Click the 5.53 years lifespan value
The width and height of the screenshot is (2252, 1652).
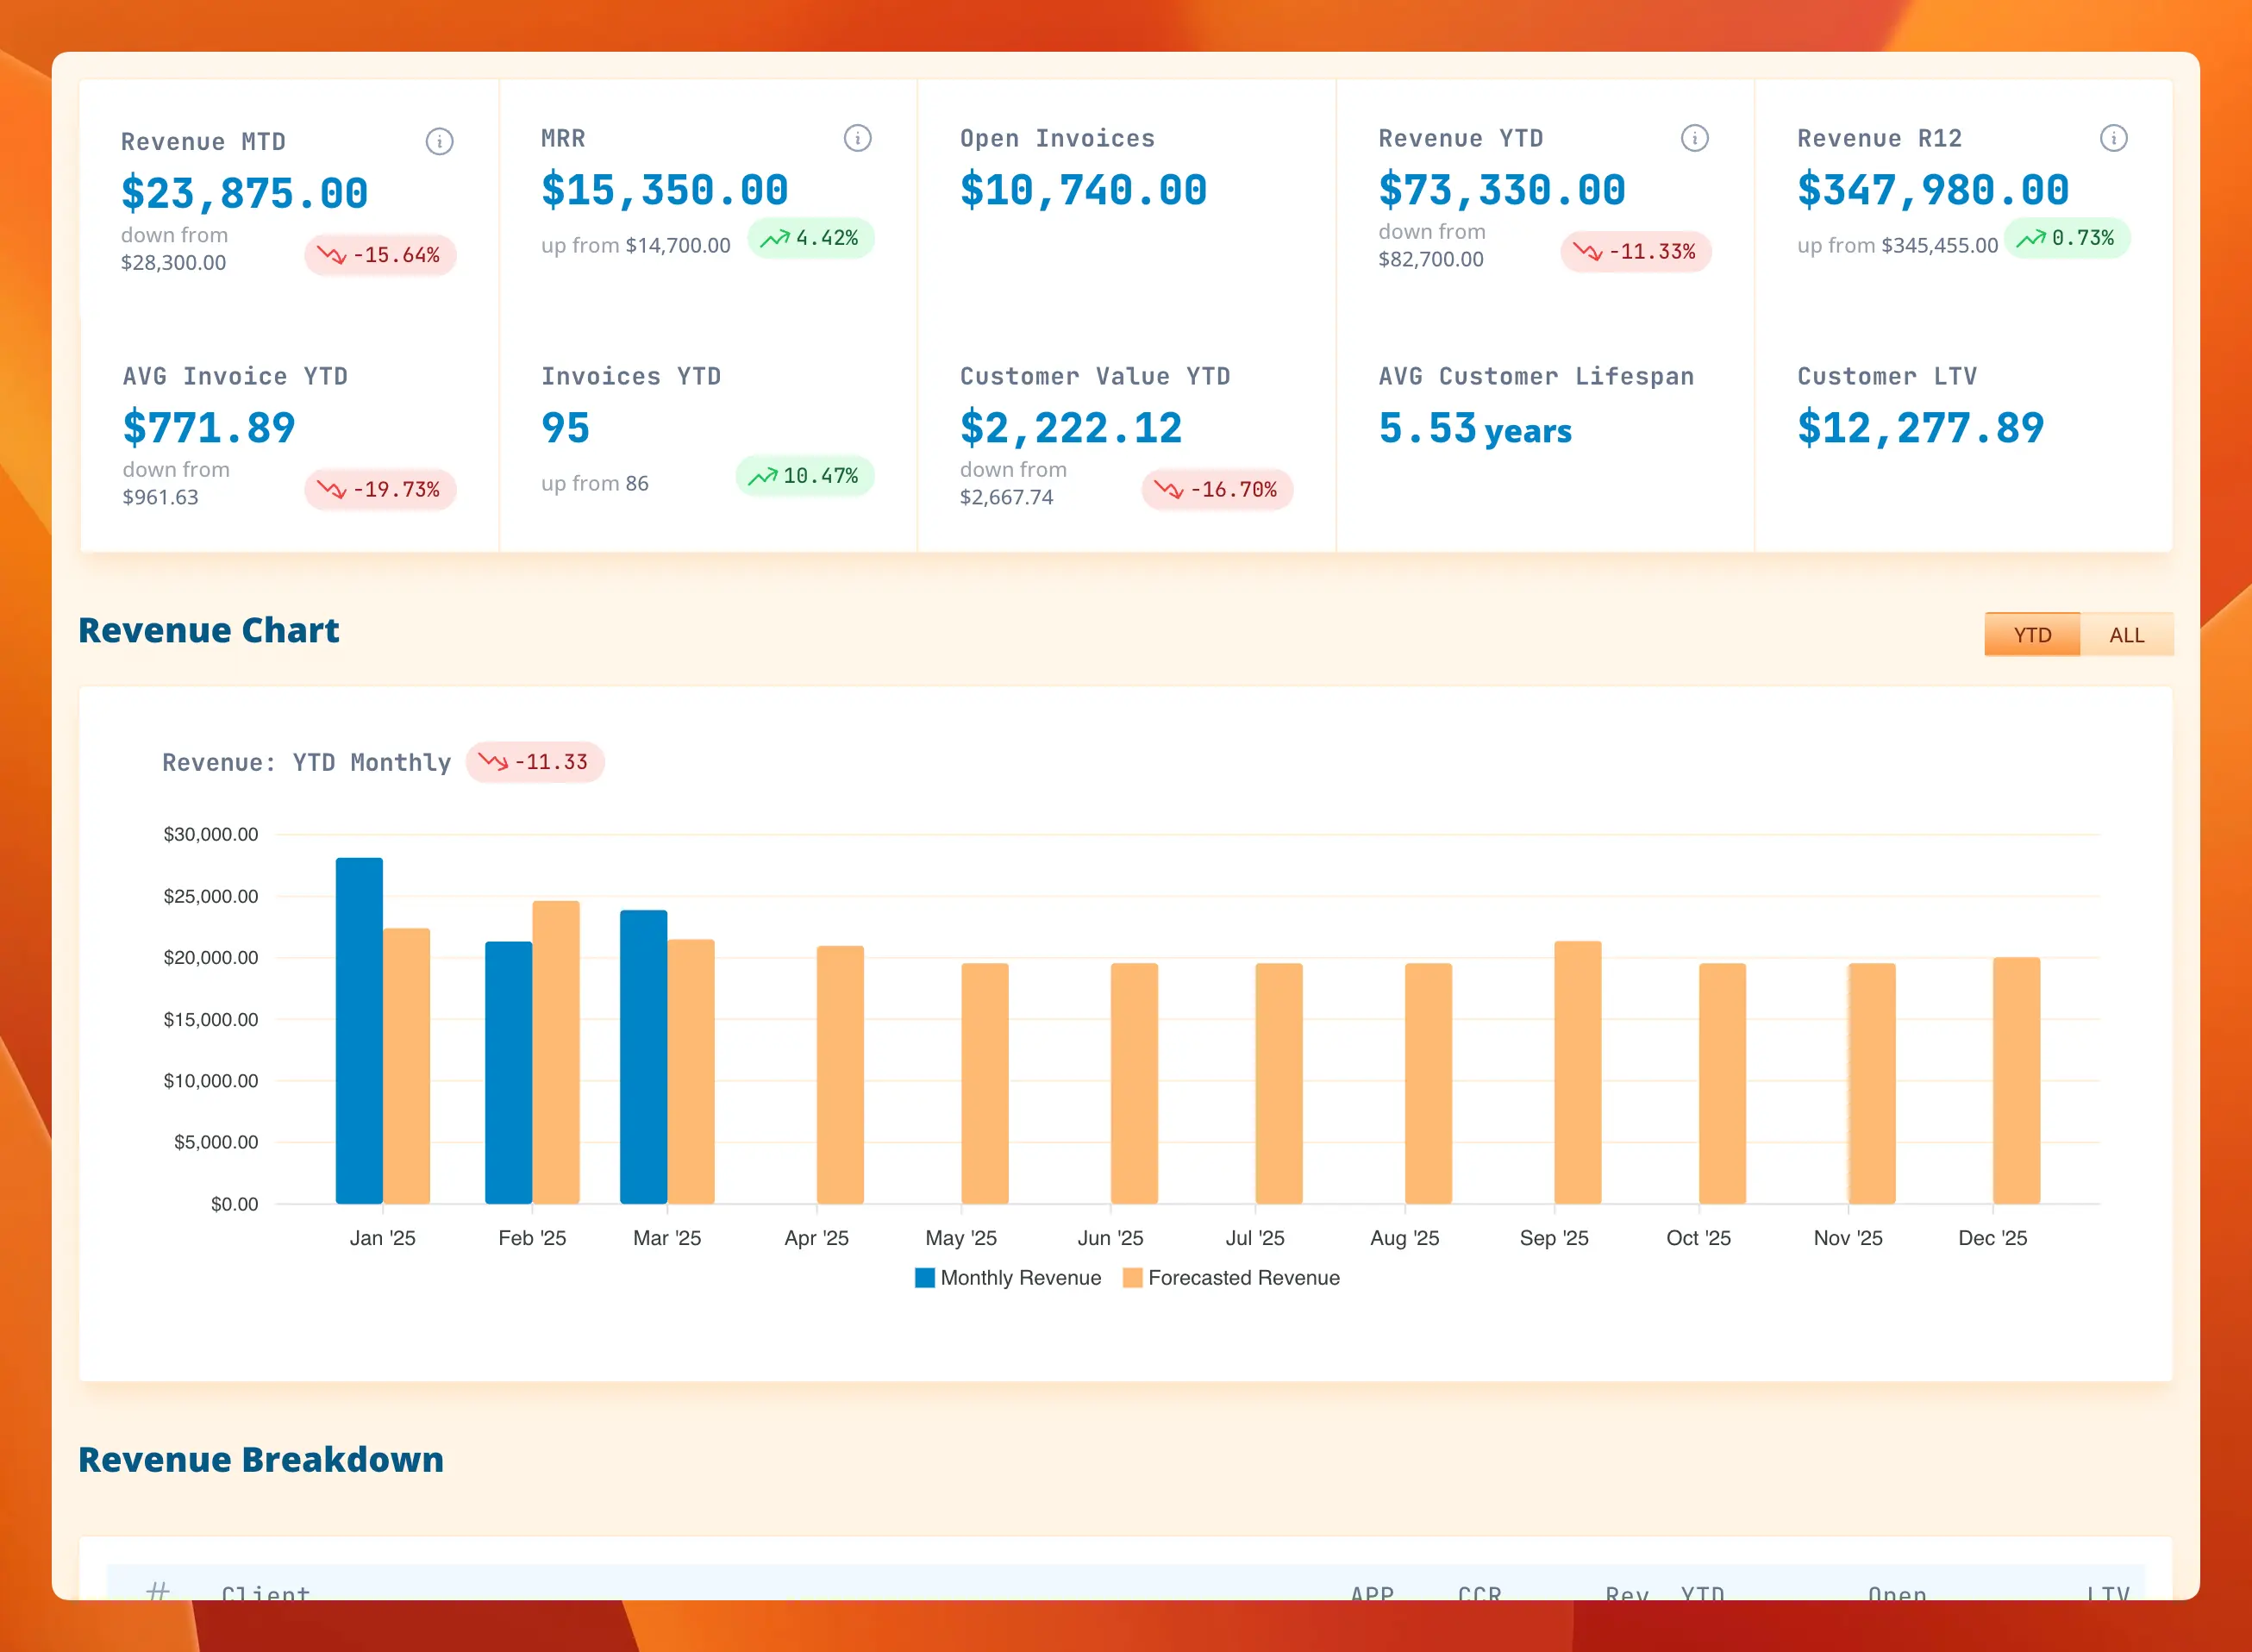[1475, 429]
